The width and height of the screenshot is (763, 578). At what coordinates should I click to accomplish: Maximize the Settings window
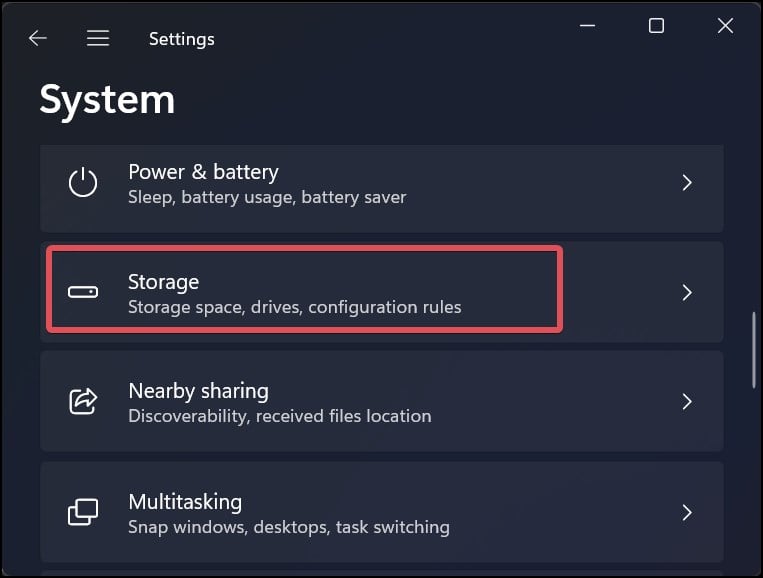coord(656,26)
